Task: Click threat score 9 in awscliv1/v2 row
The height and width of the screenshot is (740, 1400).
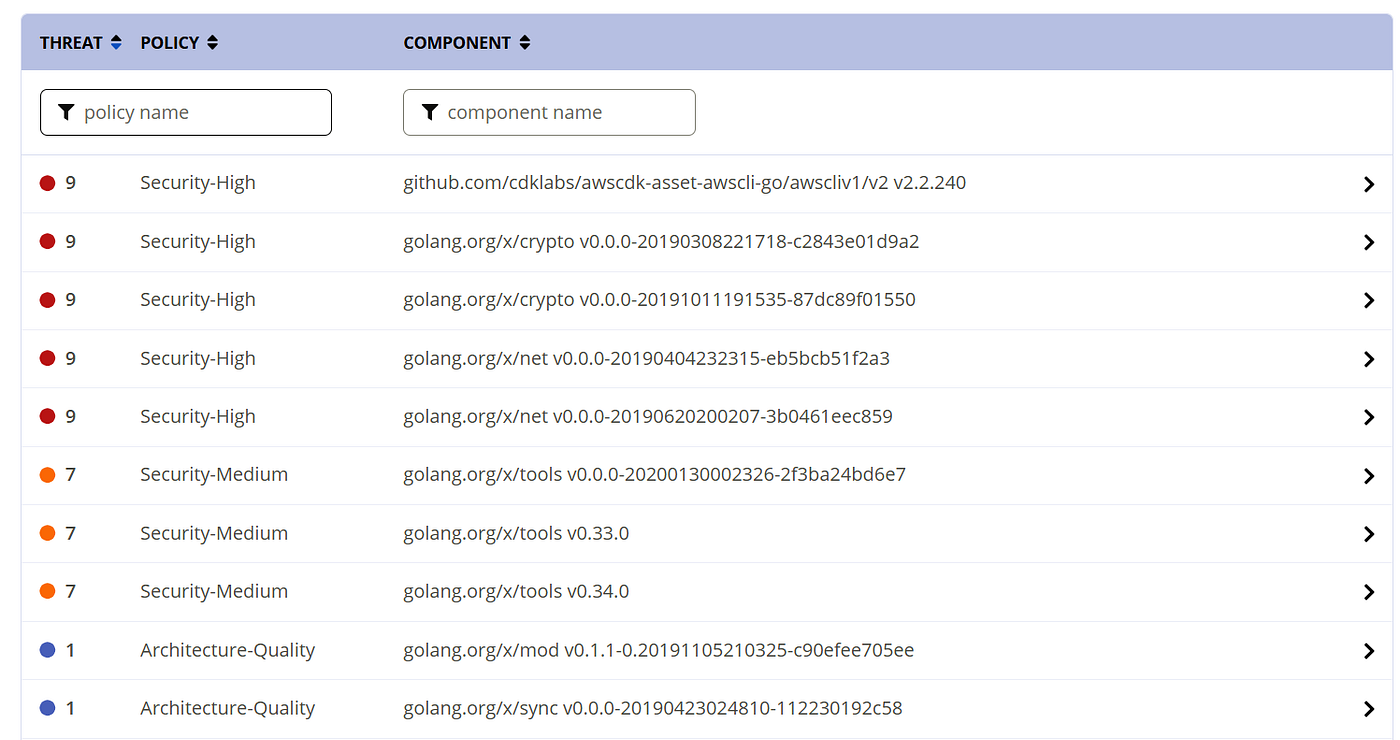Action: click(70, 183)
